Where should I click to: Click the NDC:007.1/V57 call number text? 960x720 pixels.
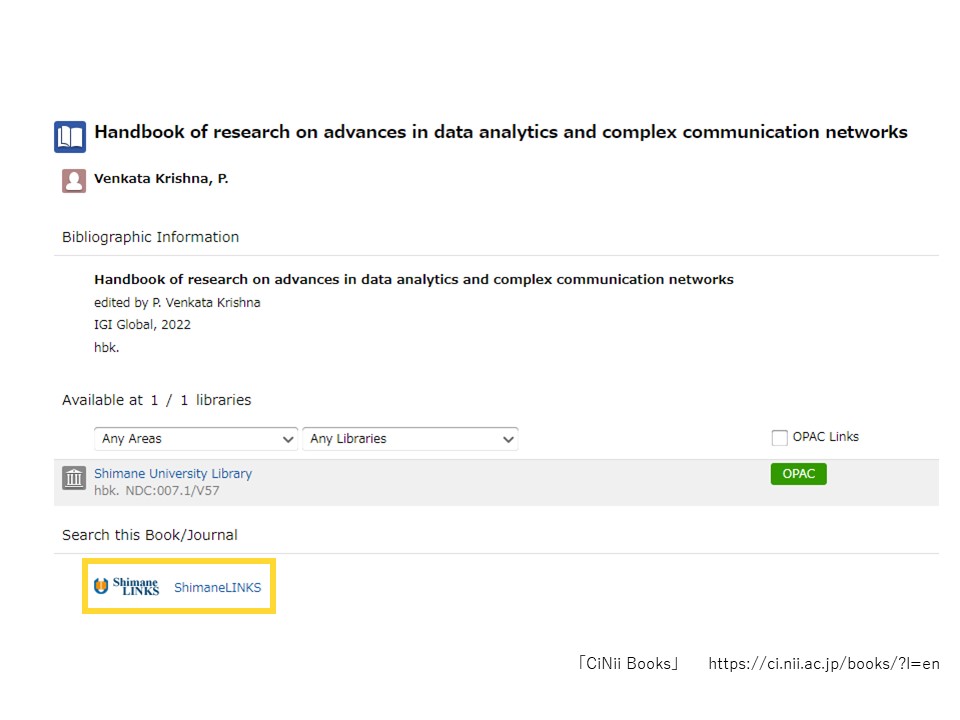(x=172, y=491)
